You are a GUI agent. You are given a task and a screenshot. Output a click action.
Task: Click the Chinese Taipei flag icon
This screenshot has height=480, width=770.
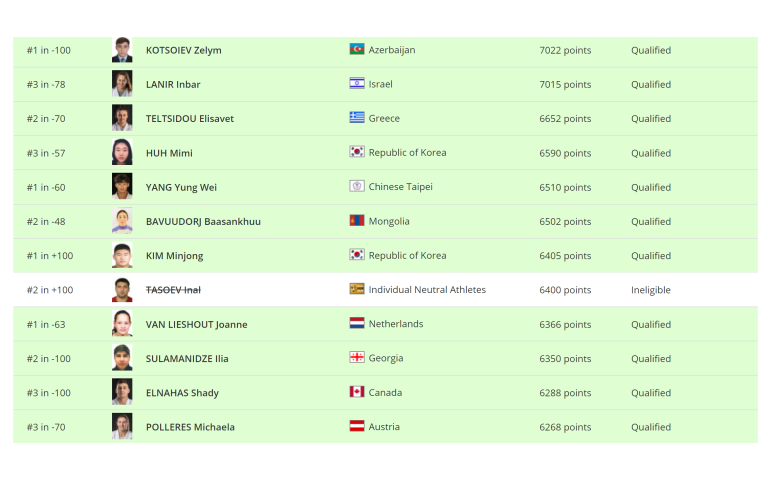[x=357, y=186]
